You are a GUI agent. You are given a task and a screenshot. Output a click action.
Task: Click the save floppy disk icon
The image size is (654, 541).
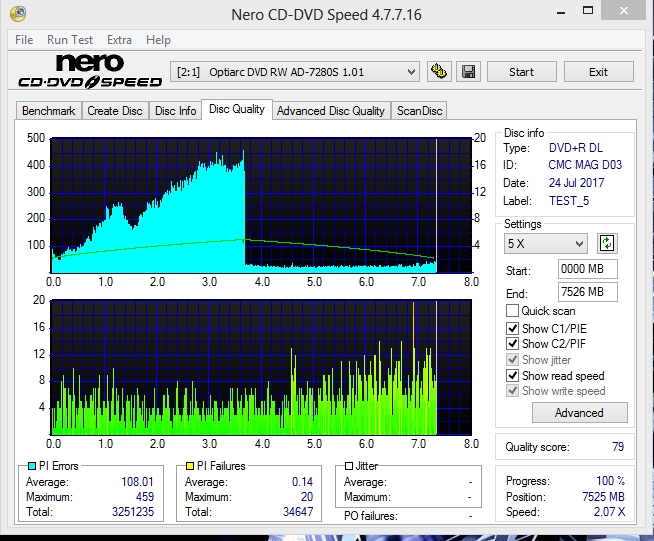click(x=468, y=72)
